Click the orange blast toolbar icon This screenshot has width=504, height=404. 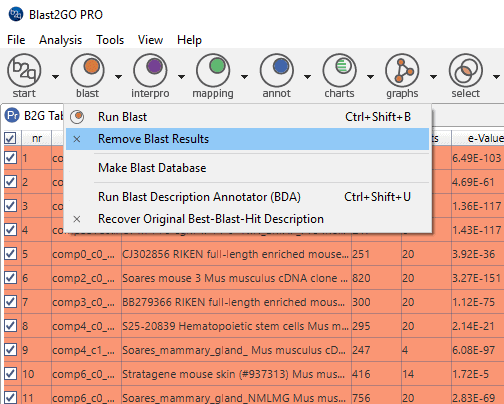click(x=87, y=71)
